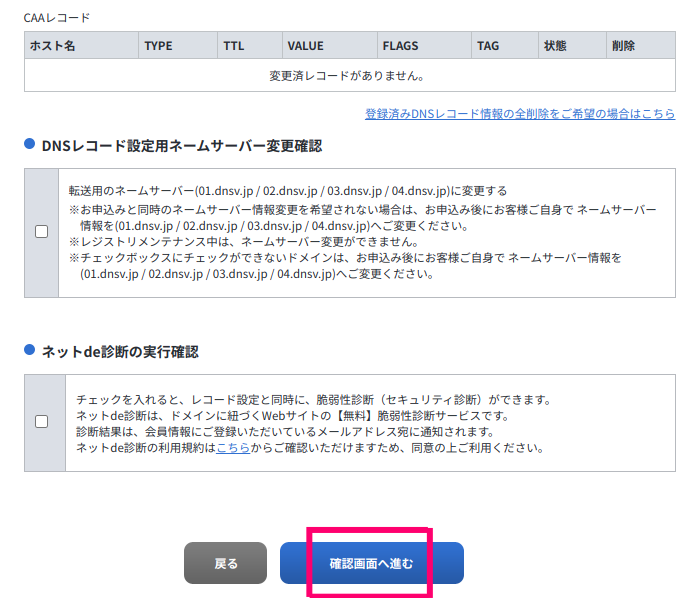
Task: Click the ホスト名 column header
Action: pyautogui.click(x=81, y=46)
